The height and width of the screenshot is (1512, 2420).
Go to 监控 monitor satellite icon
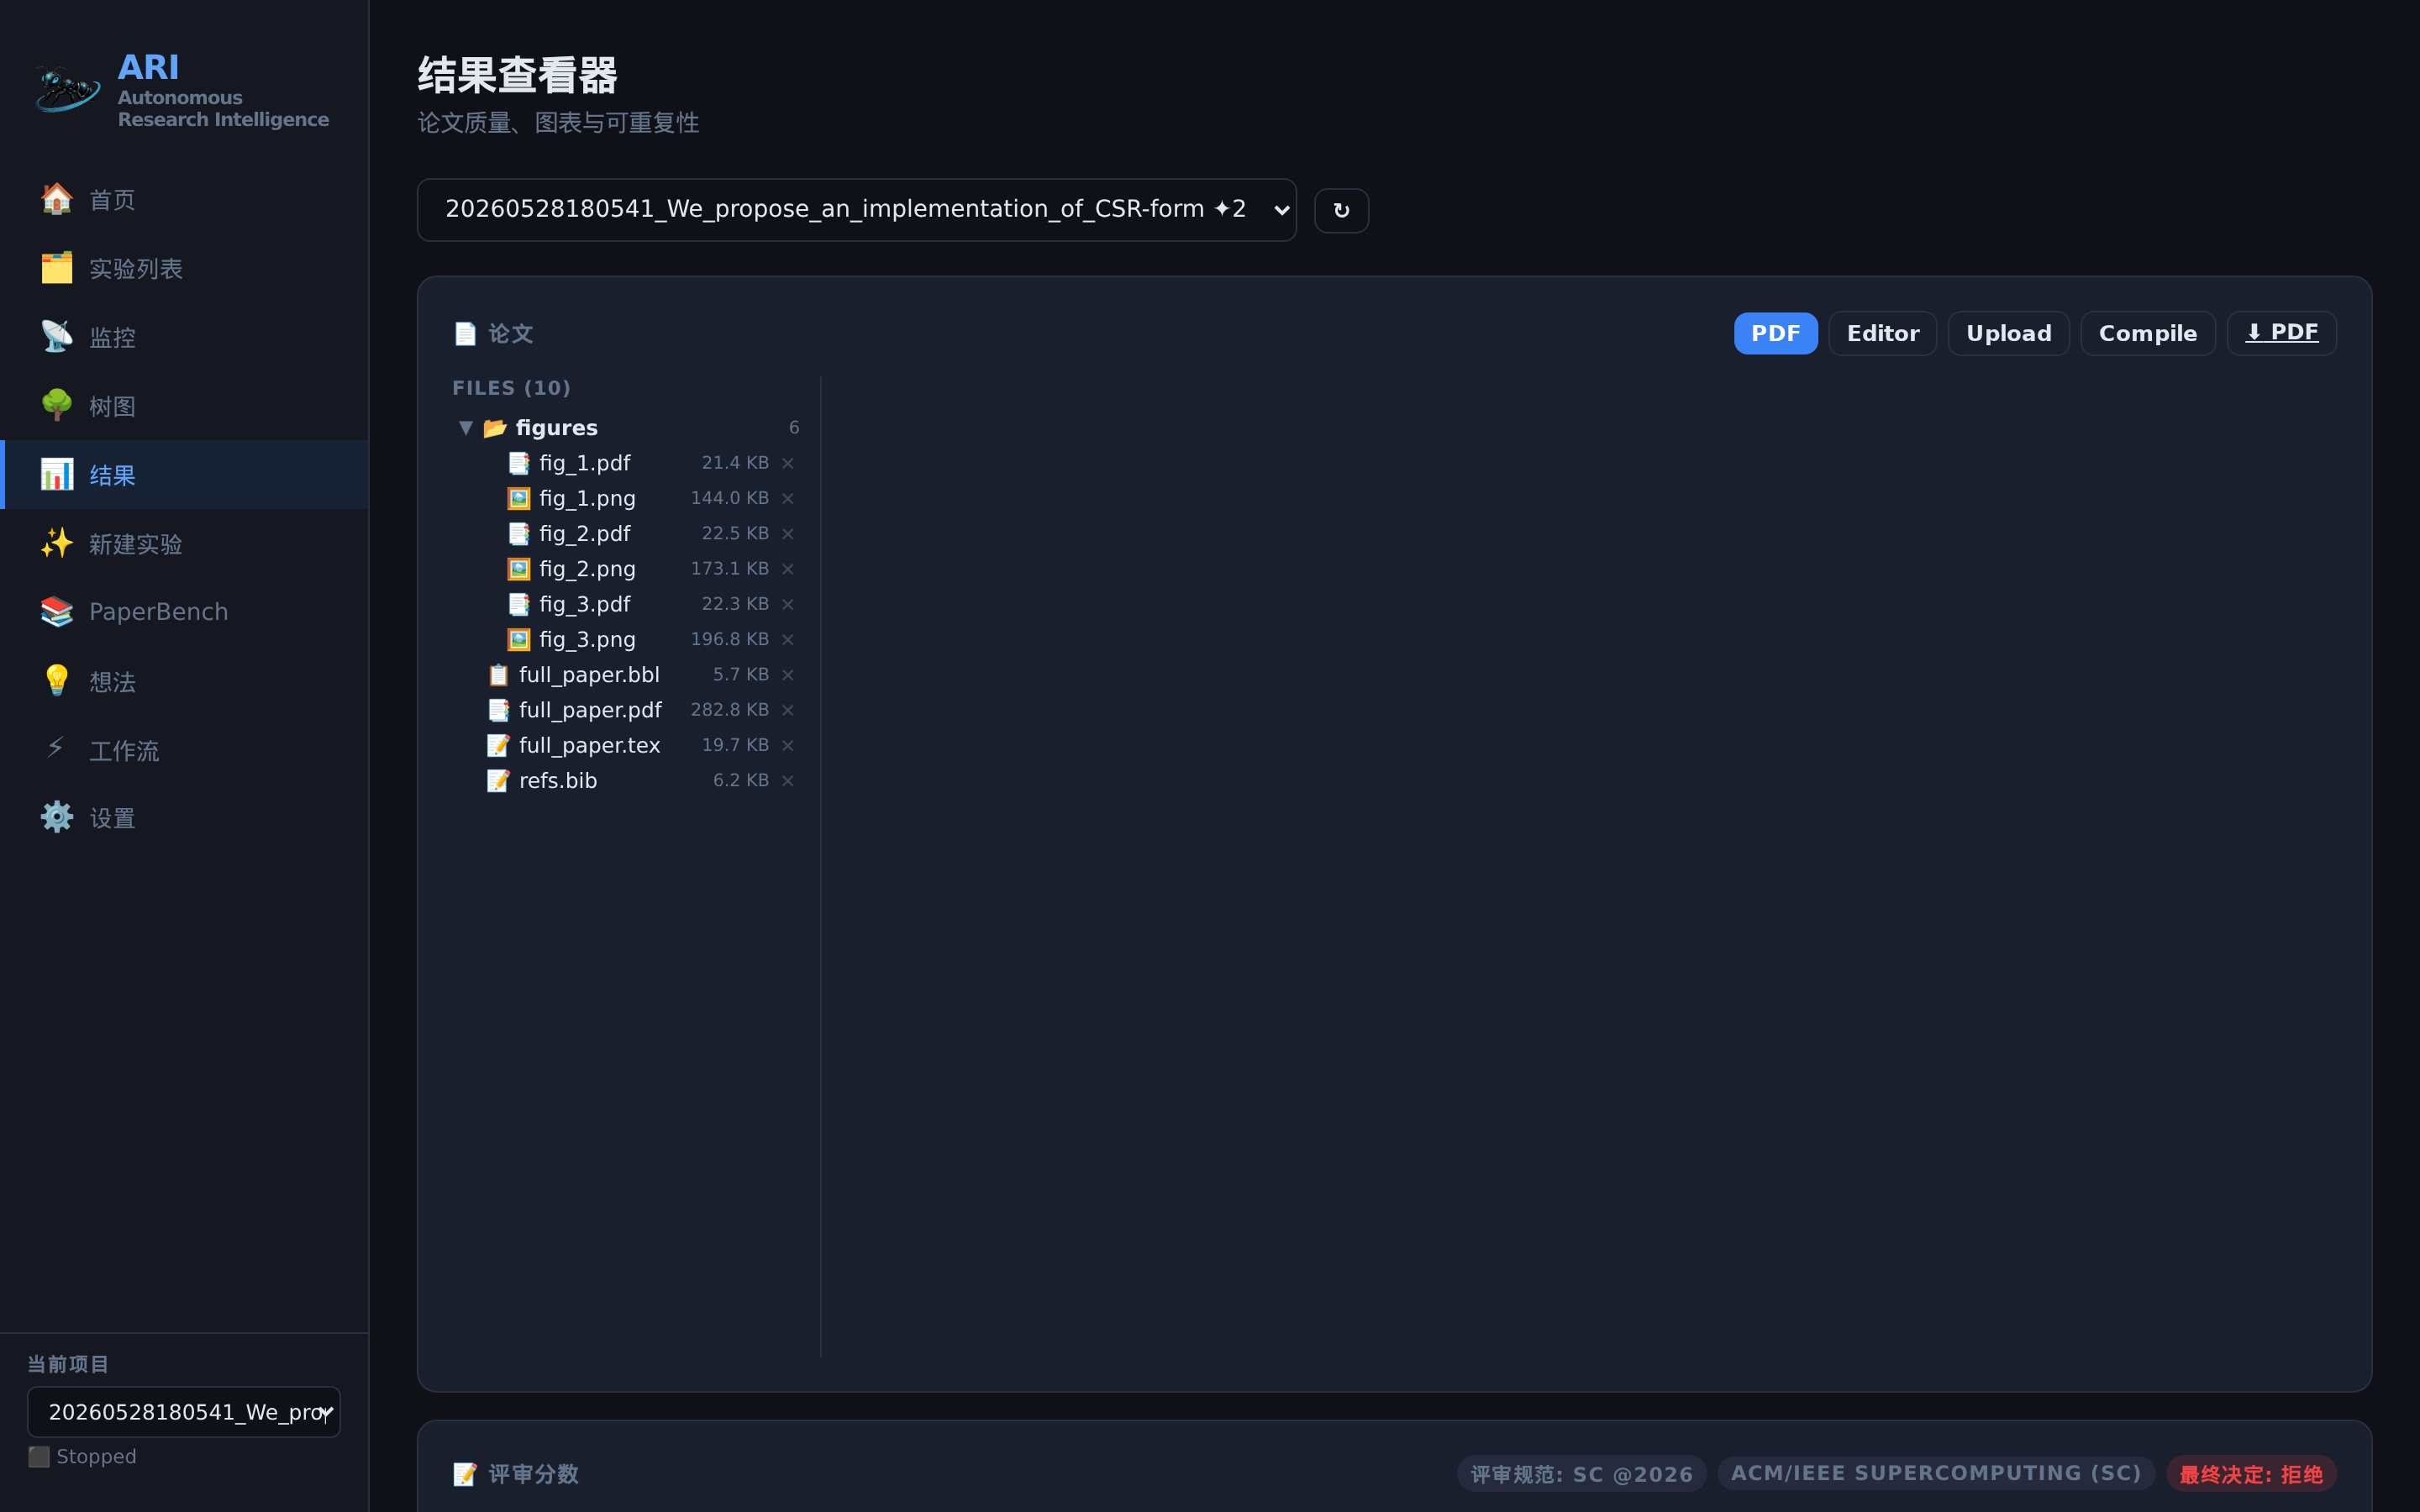(x=57, y=337)
